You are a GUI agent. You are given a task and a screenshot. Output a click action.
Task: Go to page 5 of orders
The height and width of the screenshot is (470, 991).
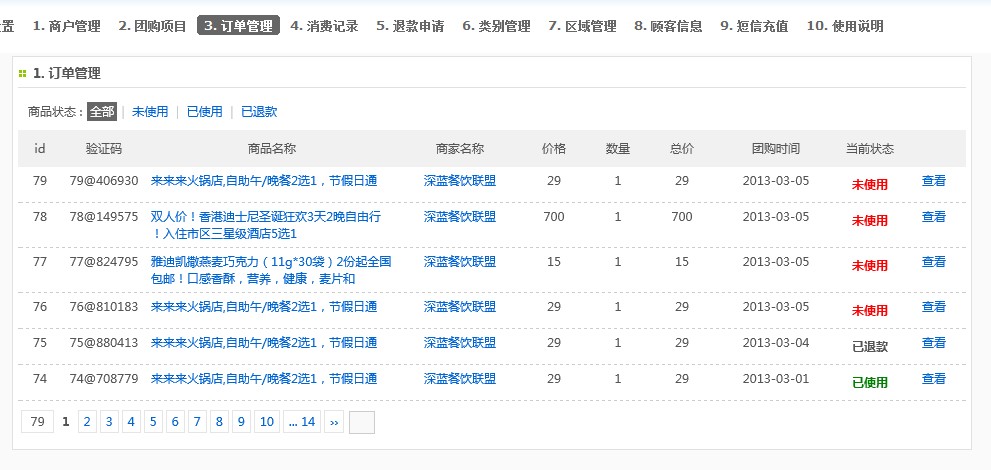[x=153, y=421]
